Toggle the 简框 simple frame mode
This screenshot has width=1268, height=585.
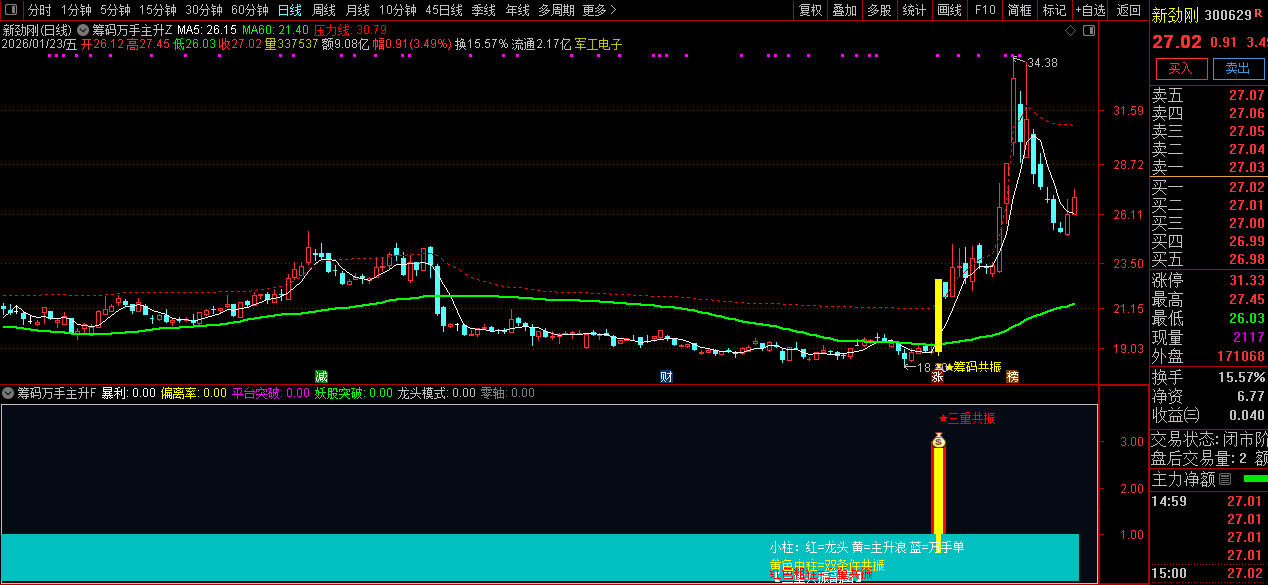(1019, 10)
